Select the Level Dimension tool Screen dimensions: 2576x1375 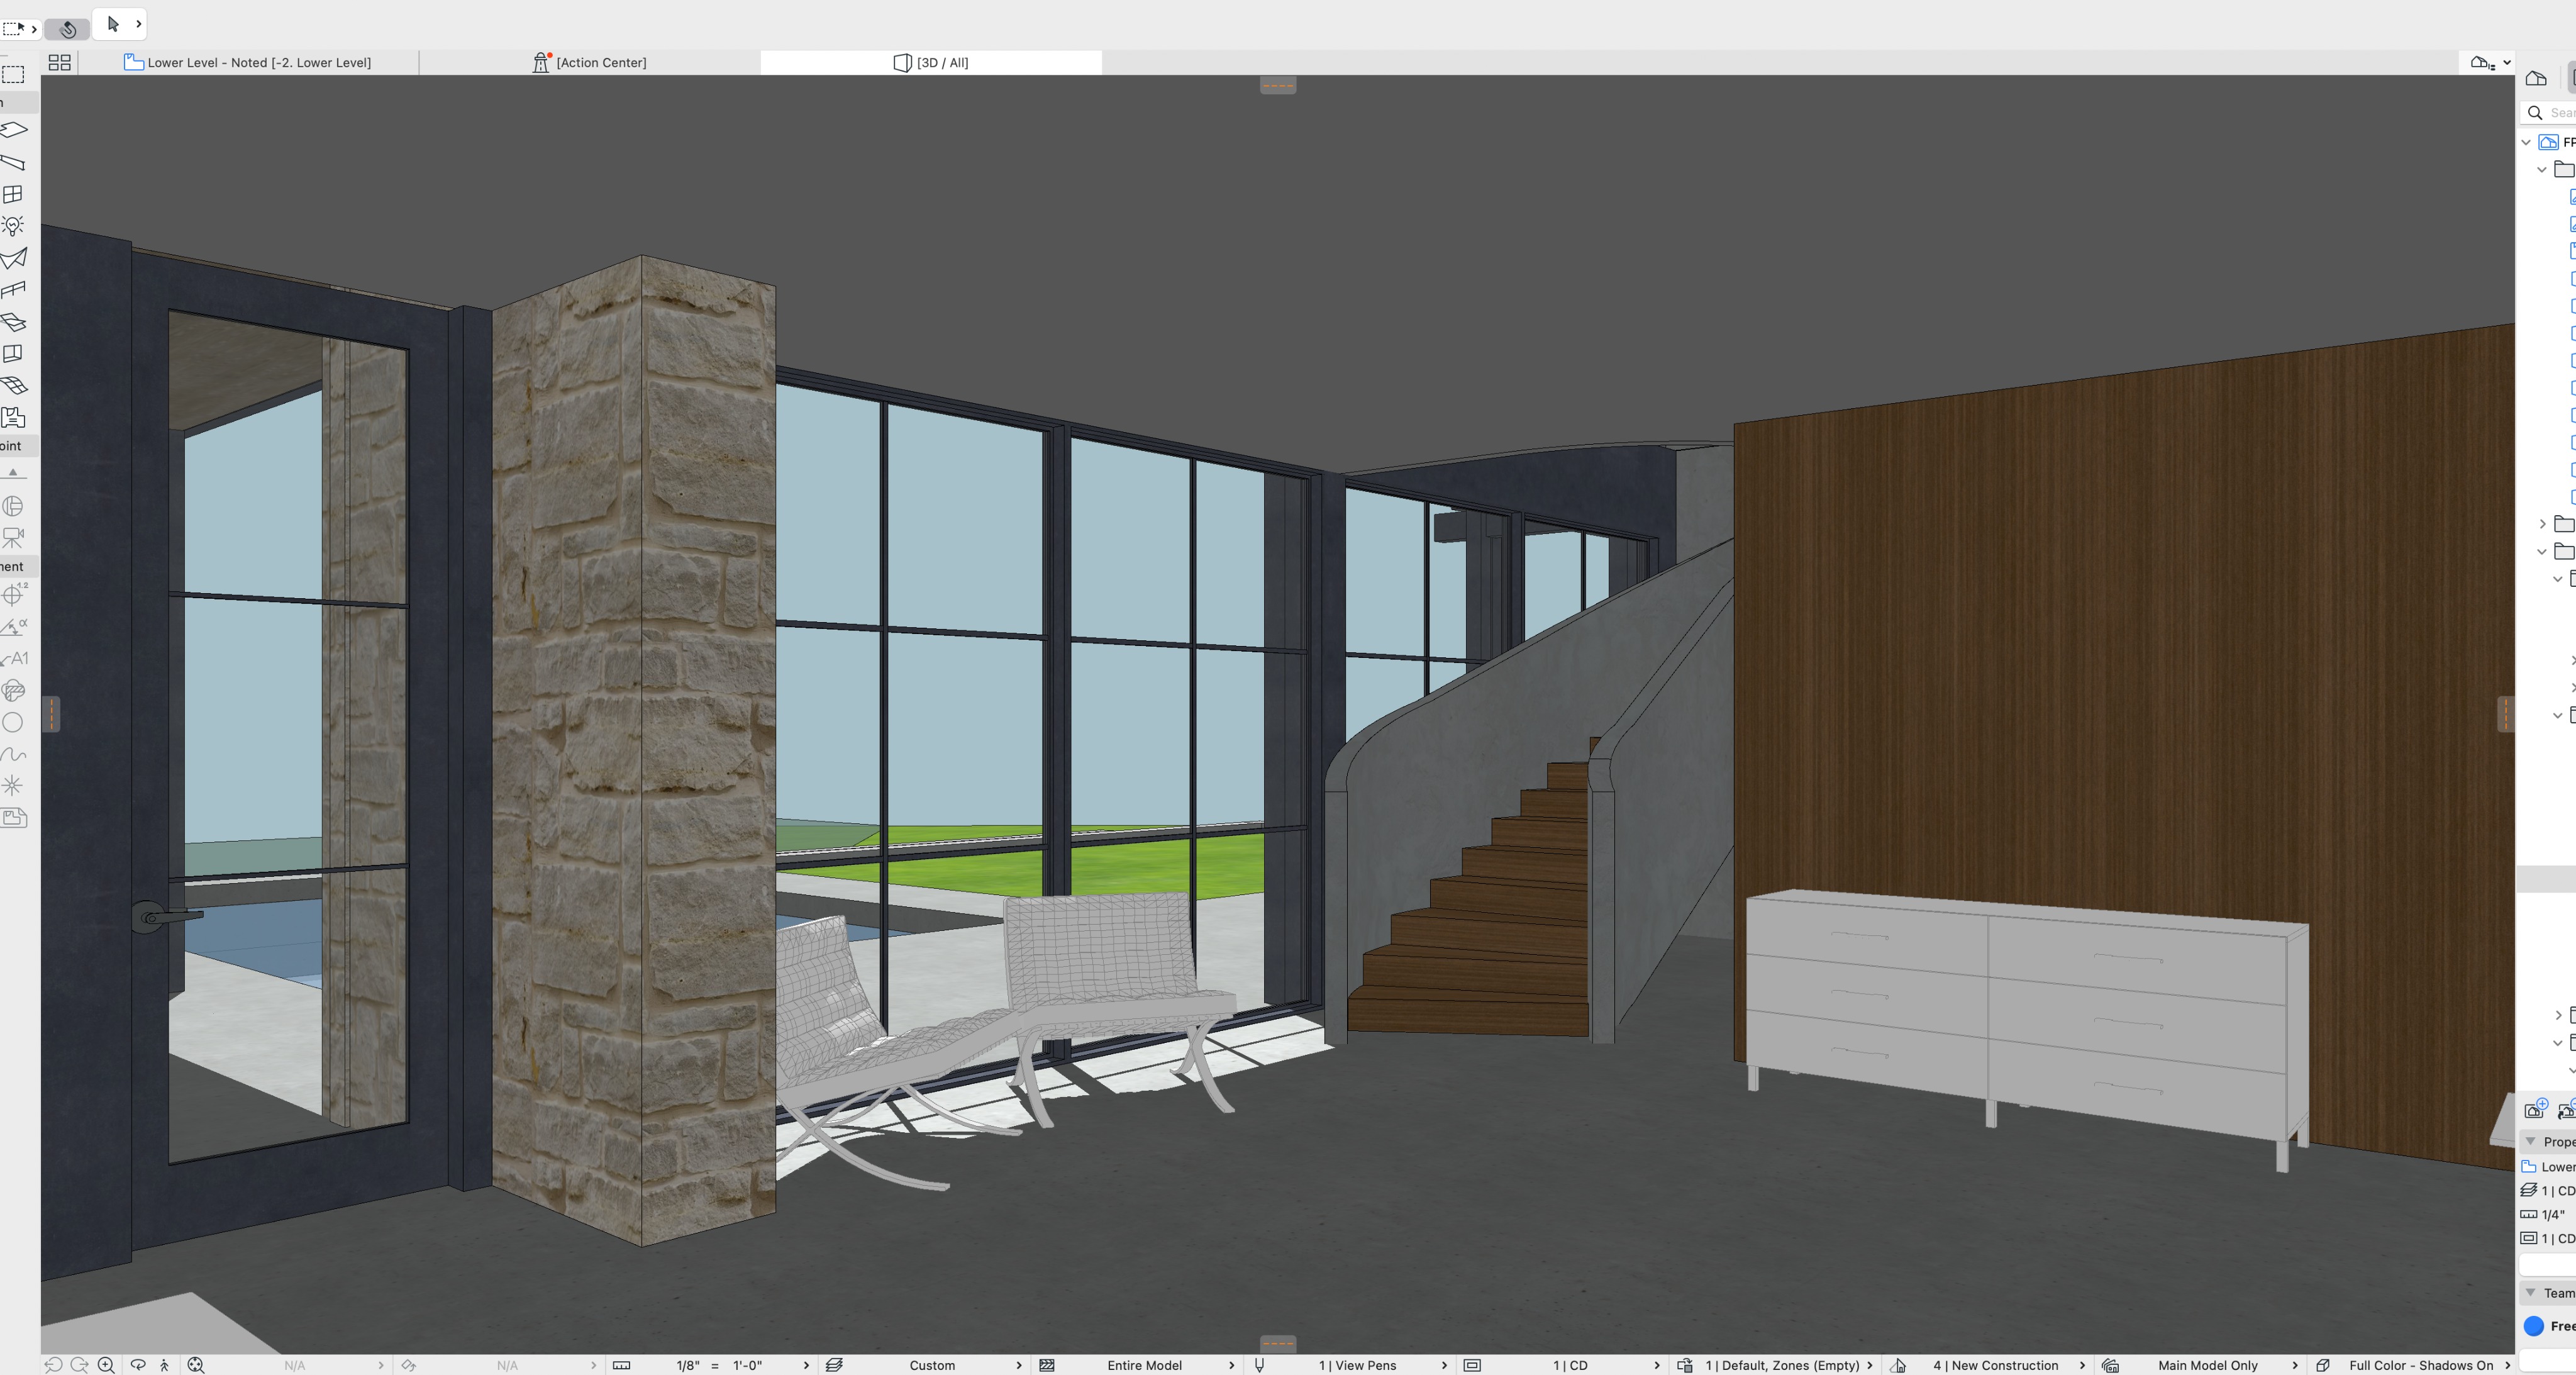click(x=13, y=595)
